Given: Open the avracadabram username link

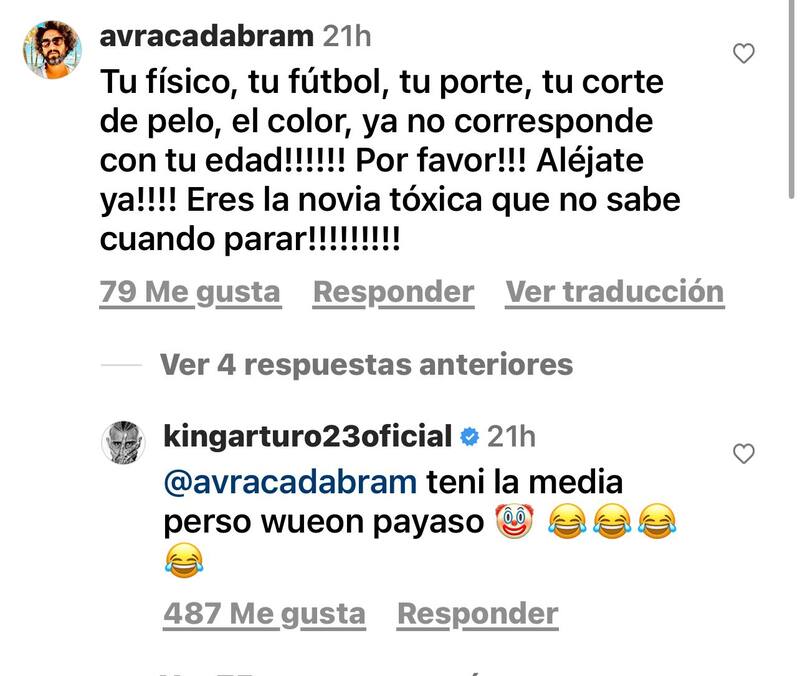Looking at the screenshot, I should click(x=207, y=37).
